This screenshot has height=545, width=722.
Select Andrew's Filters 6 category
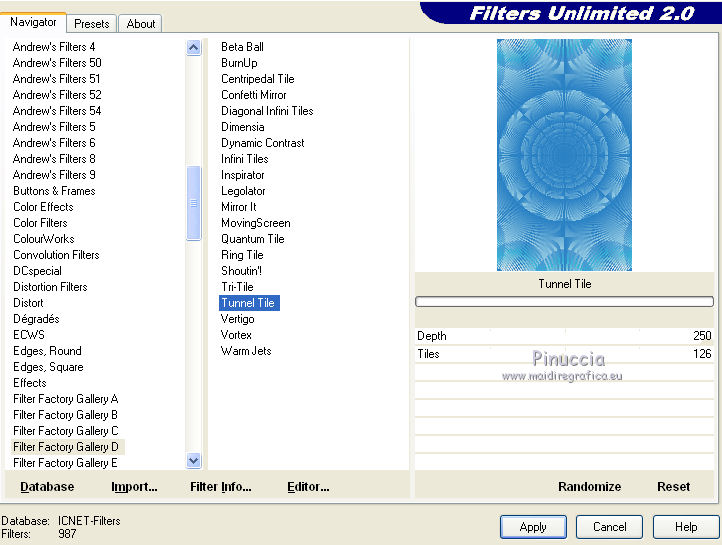[x=54, y=143]
